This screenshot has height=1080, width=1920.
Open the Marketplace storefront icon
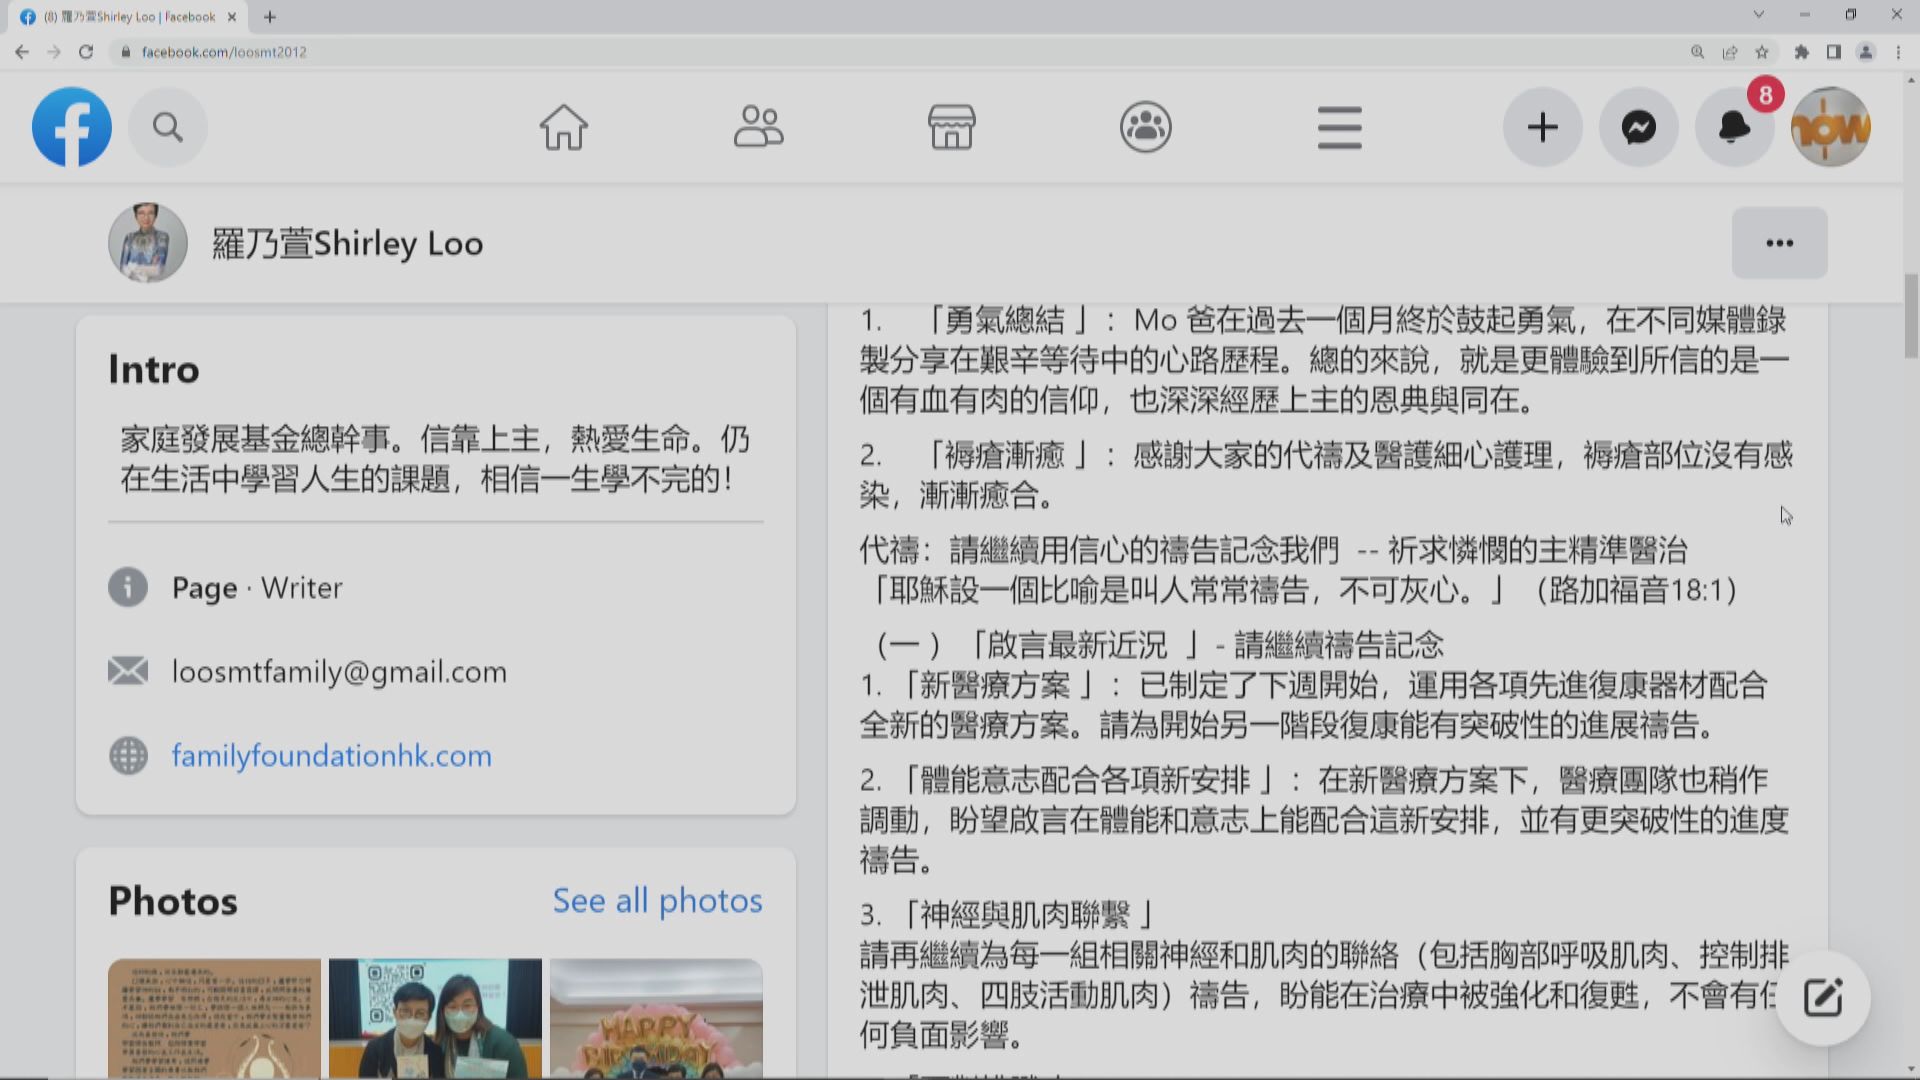[x=951, y=127]
